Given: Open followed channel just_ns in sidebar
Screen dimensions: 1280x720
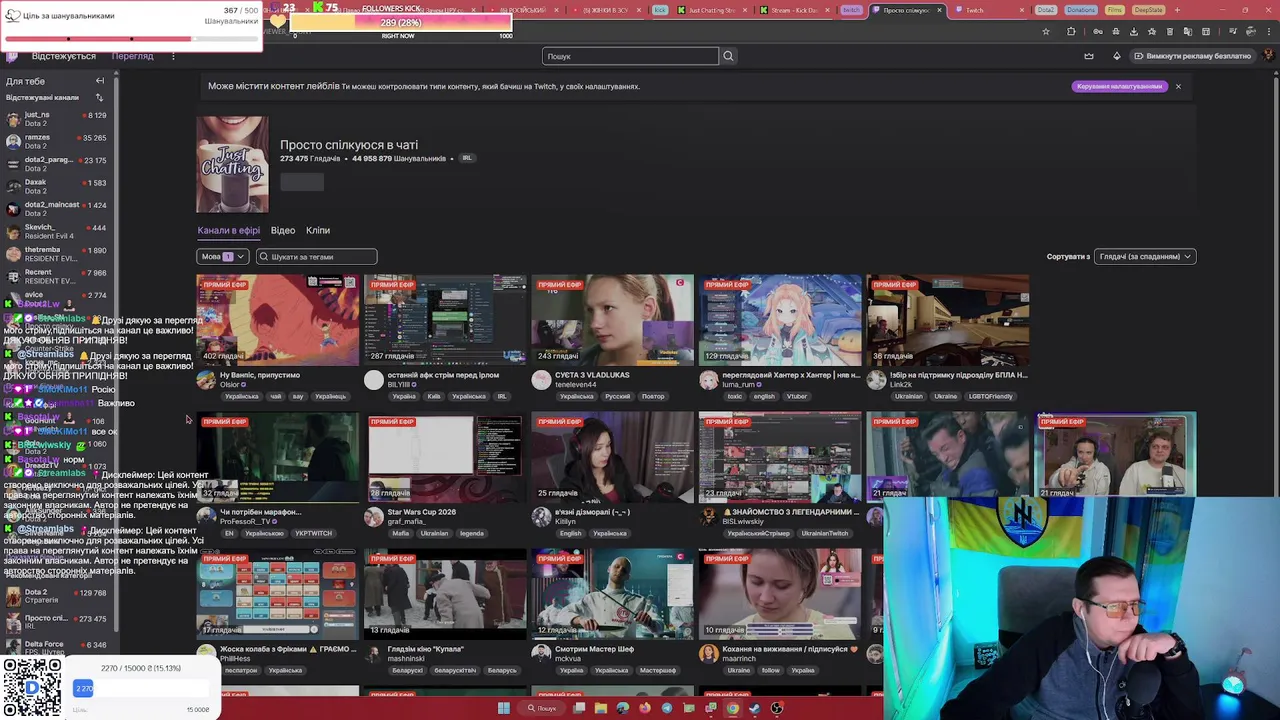Looking at the screenshot, I should pos(56,119).
